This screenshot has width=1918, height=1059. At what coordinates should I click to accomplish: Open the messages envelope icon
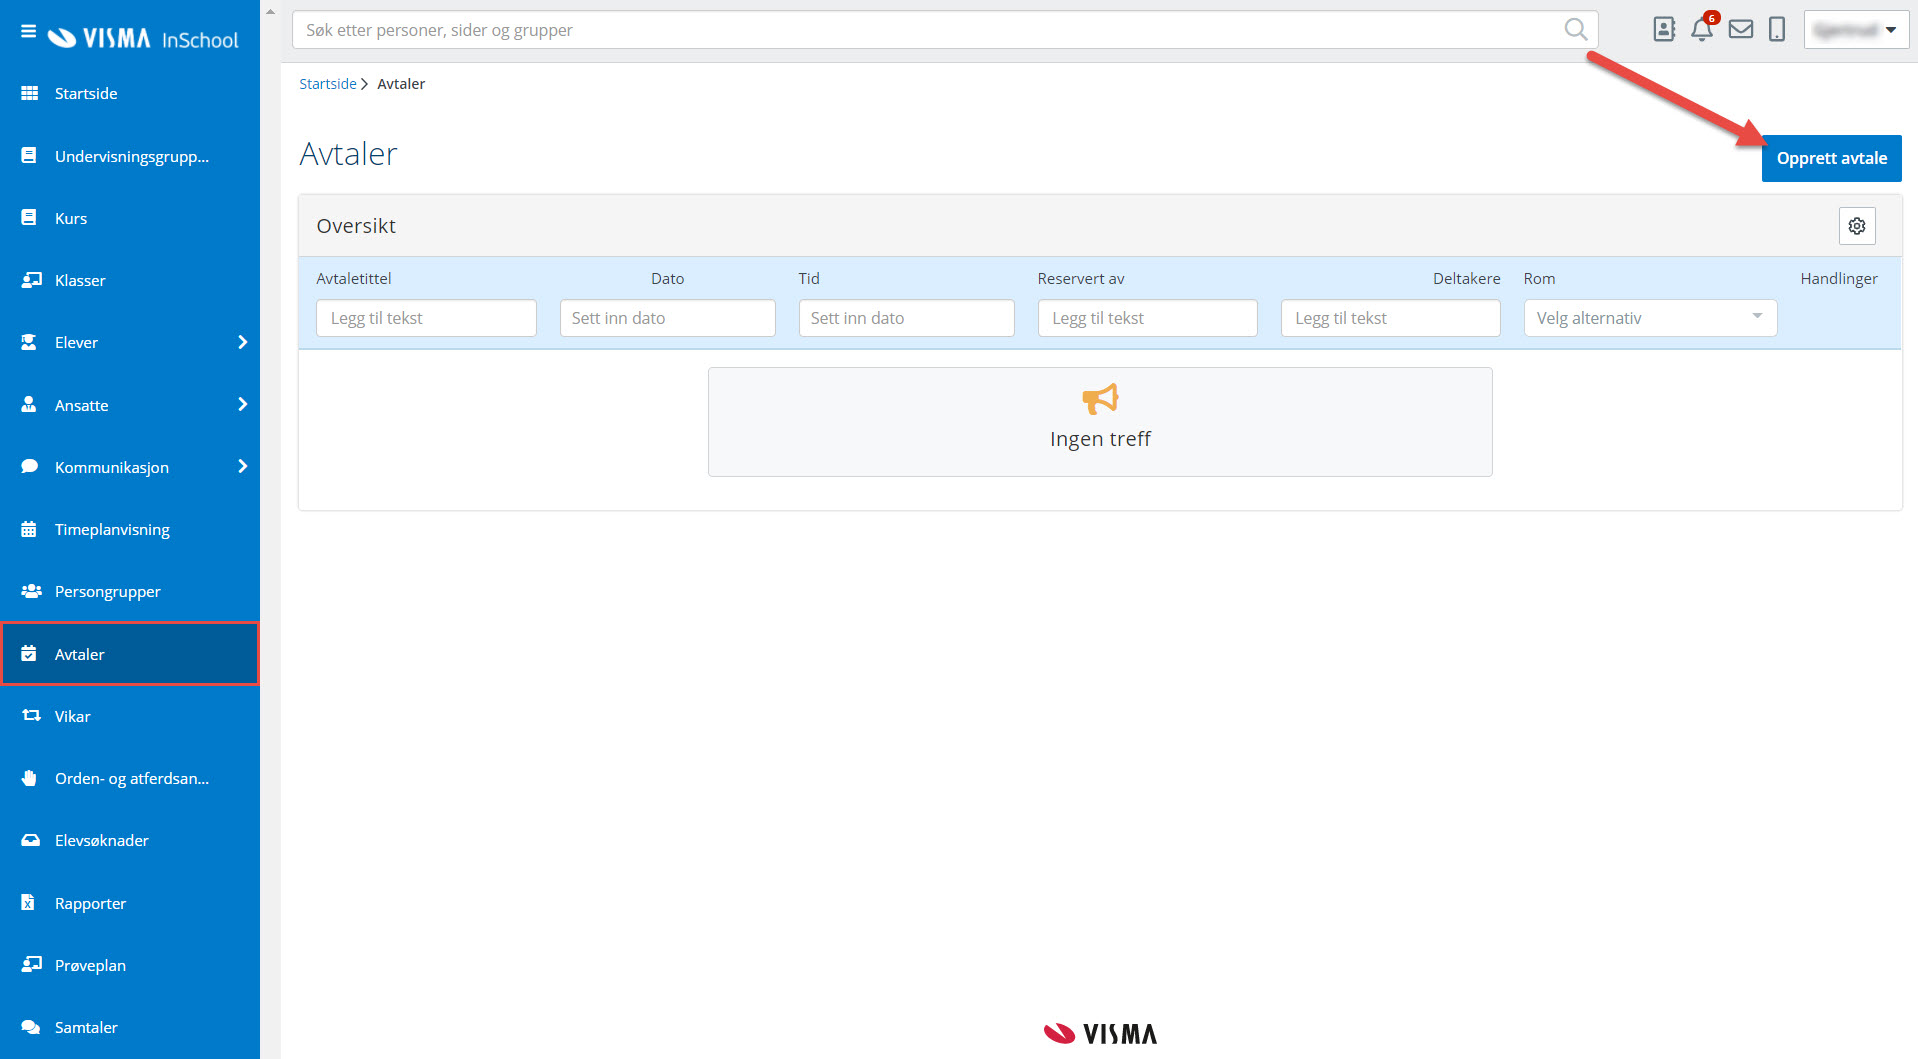(x=1740, y=30)
